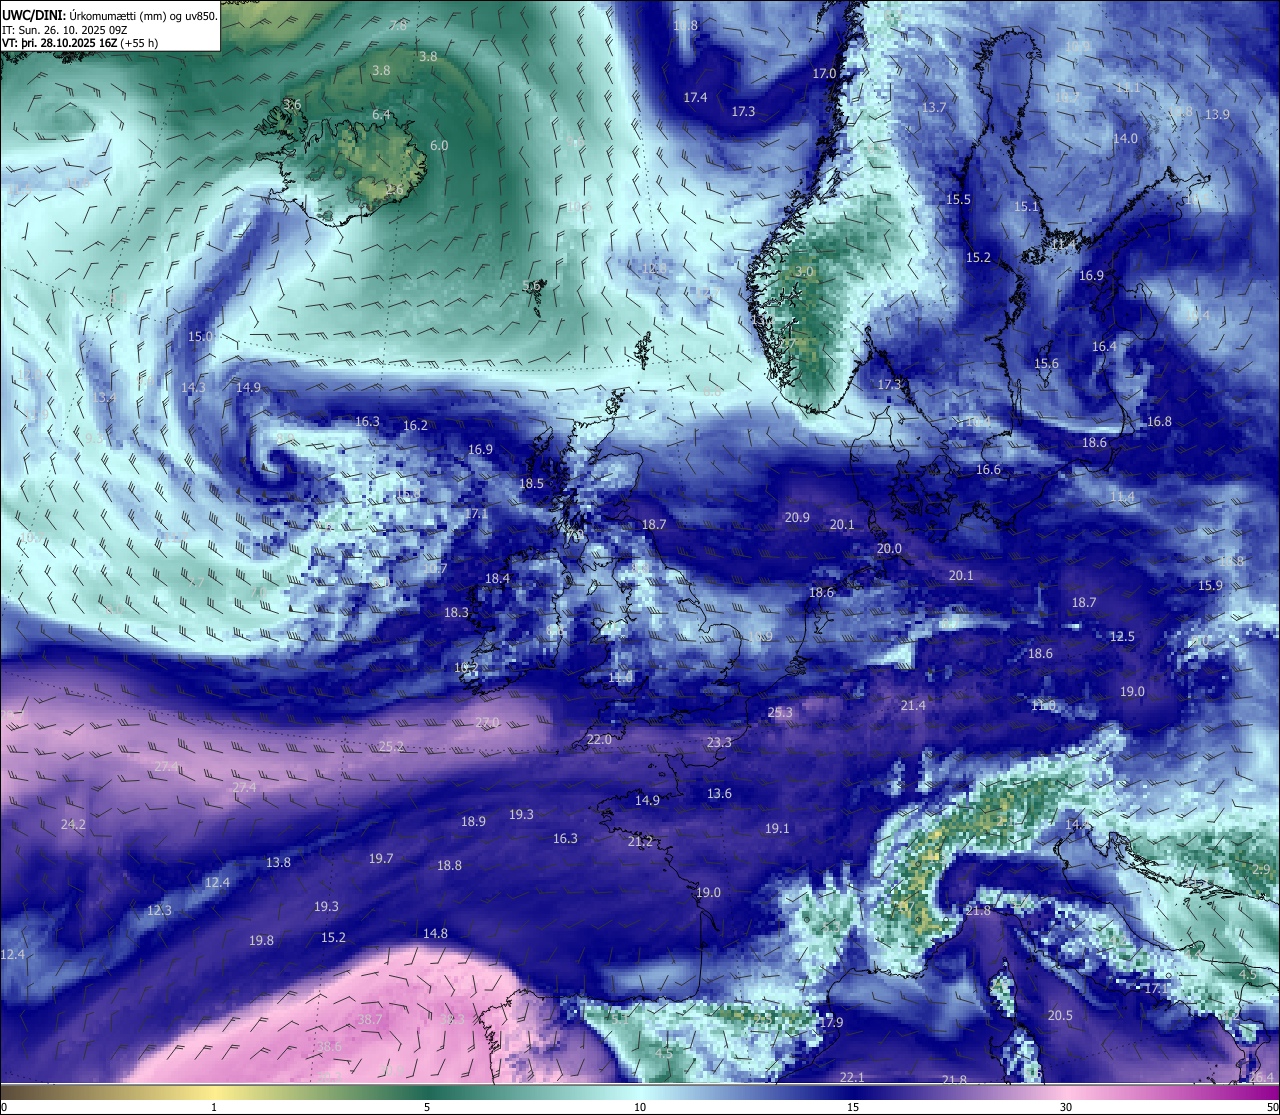This screenshot has height=1115, width=1280.
Task: Click the 13.6 value on the map
Action: pos(719,793)
